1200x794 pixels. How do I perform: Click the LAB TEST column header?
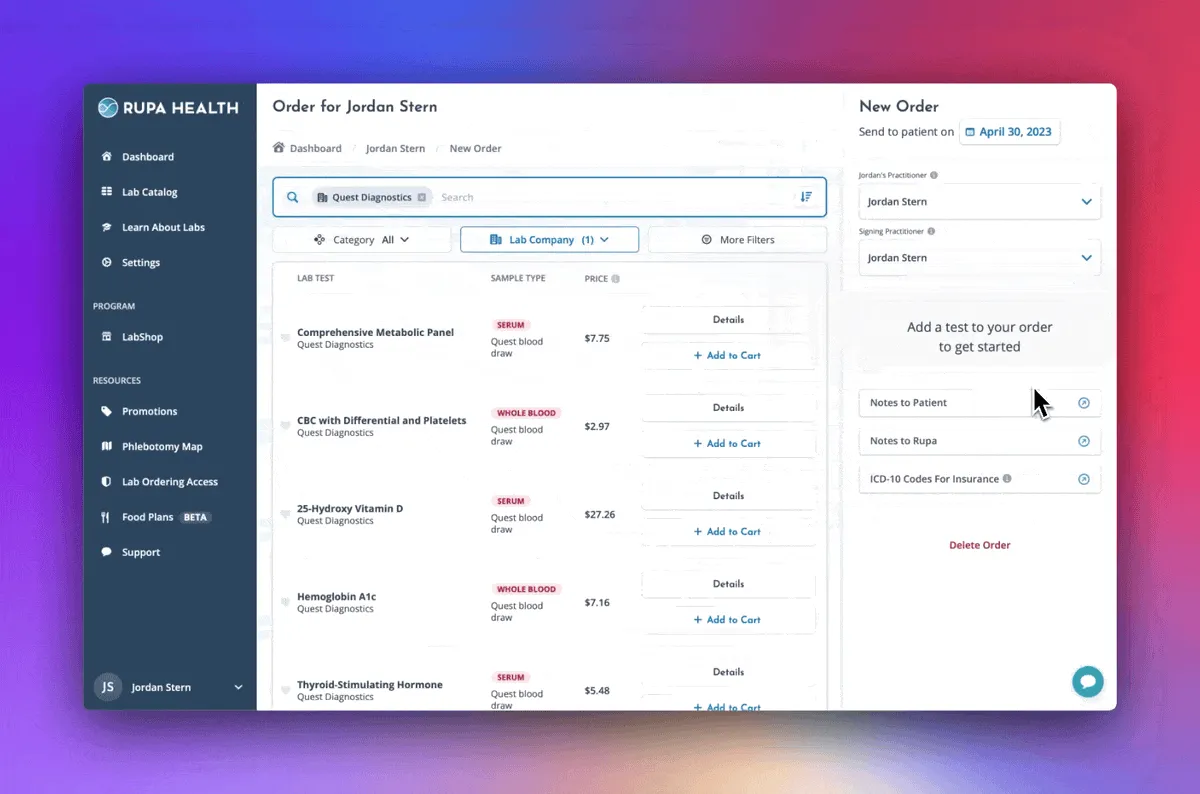(316, 278)
